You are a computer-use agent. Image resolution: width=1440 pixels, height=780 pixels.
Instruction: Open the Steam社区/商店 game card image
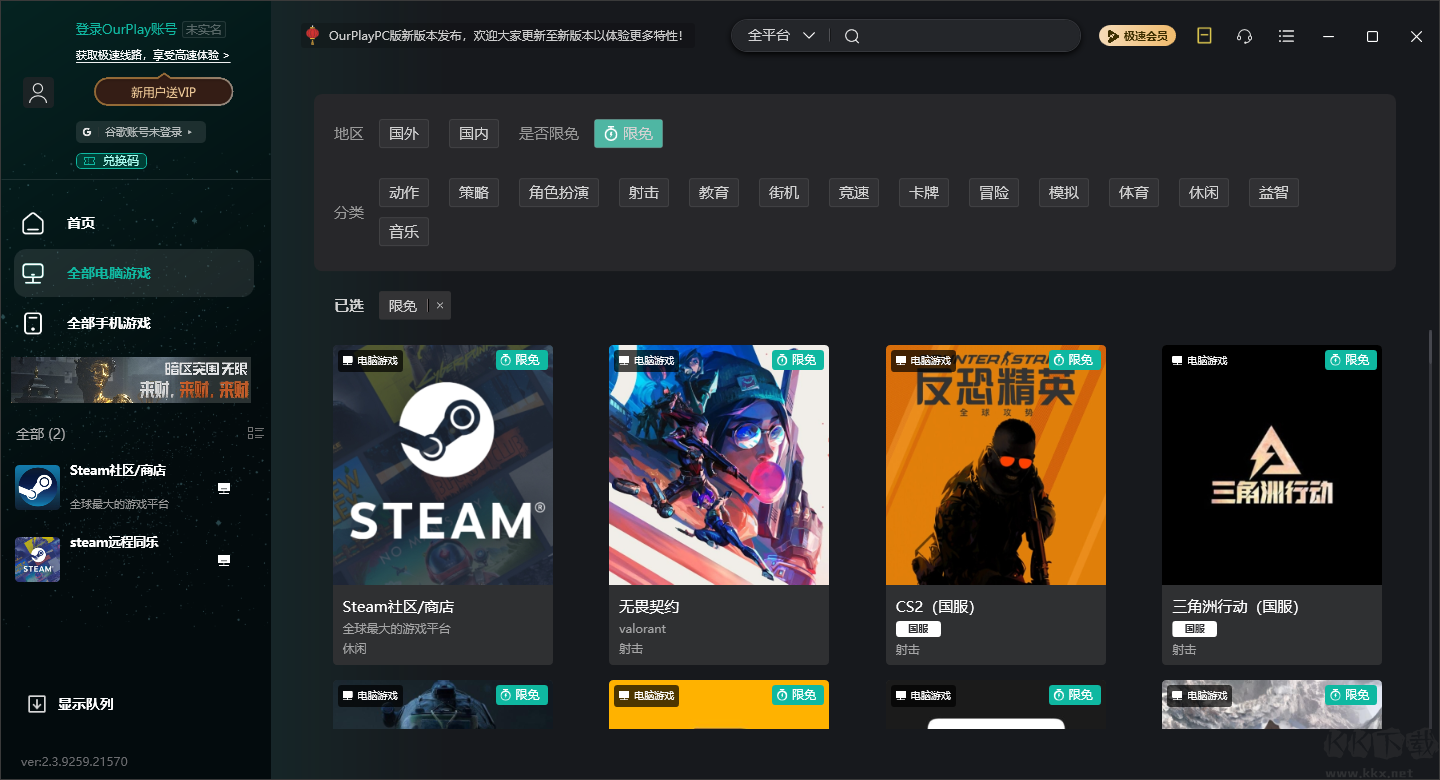[x=443, y=465]
